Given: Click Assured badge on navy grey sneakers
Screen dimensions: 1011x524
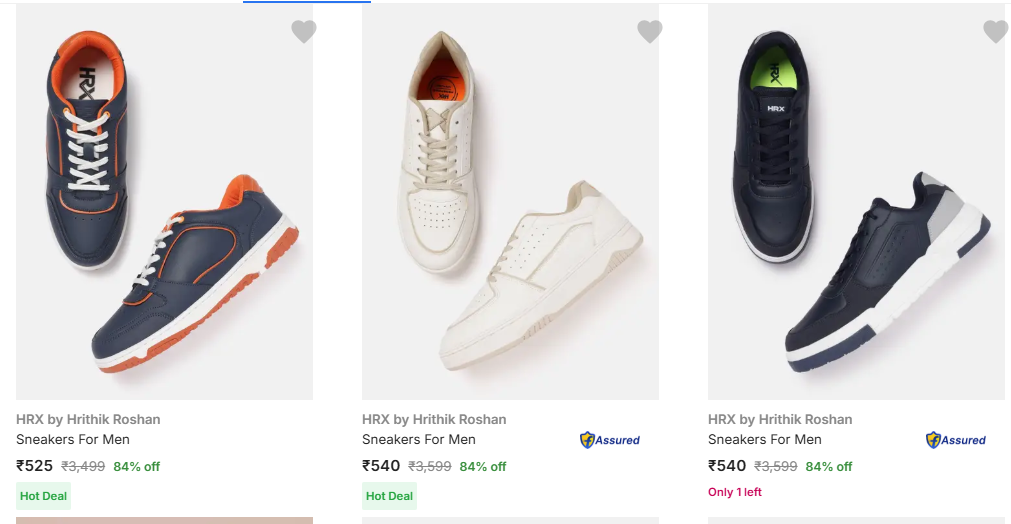Looking at the screenshot, I should tap(956, 440).
